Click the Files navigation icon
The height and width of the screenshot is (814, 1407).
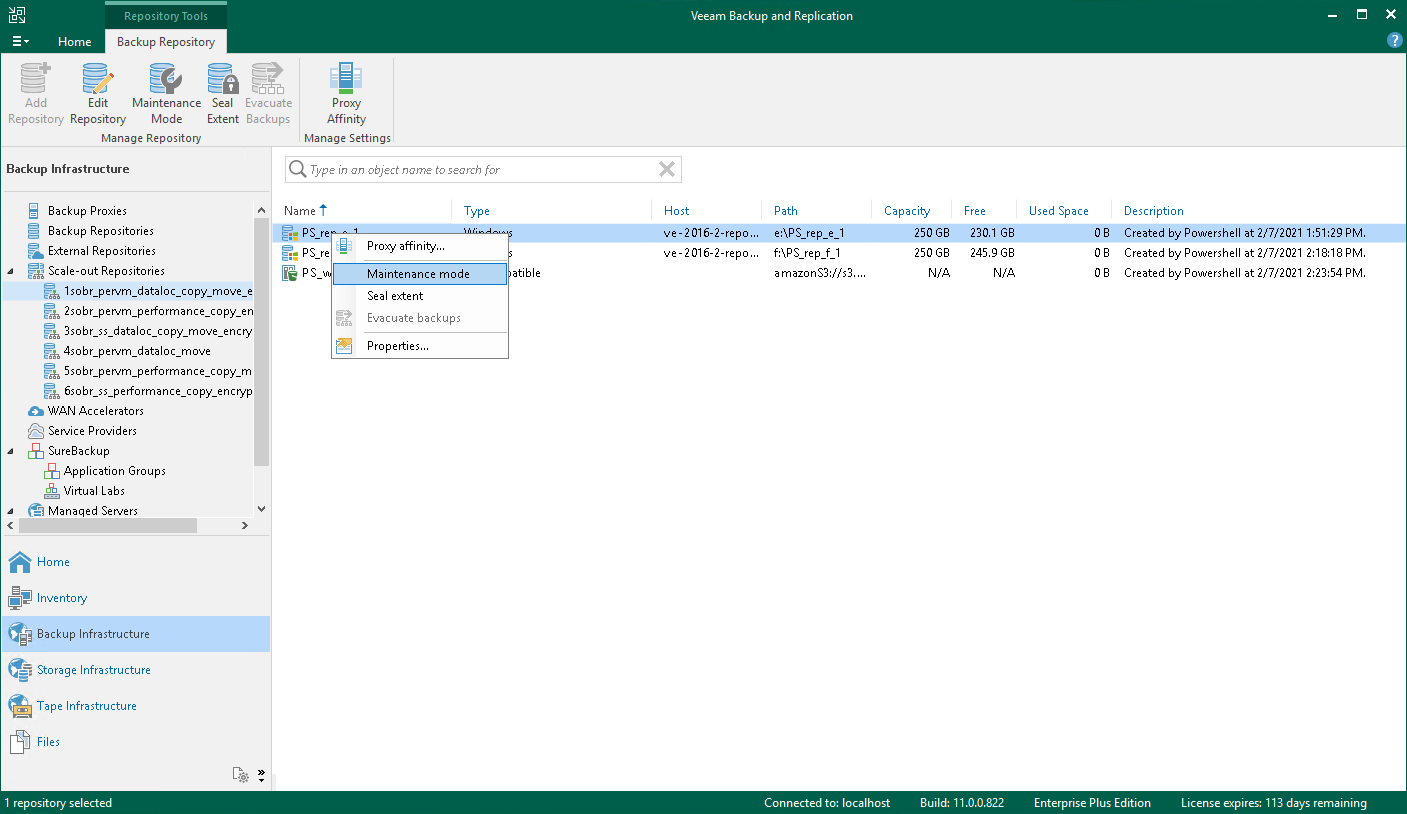(x=20, y=742)
